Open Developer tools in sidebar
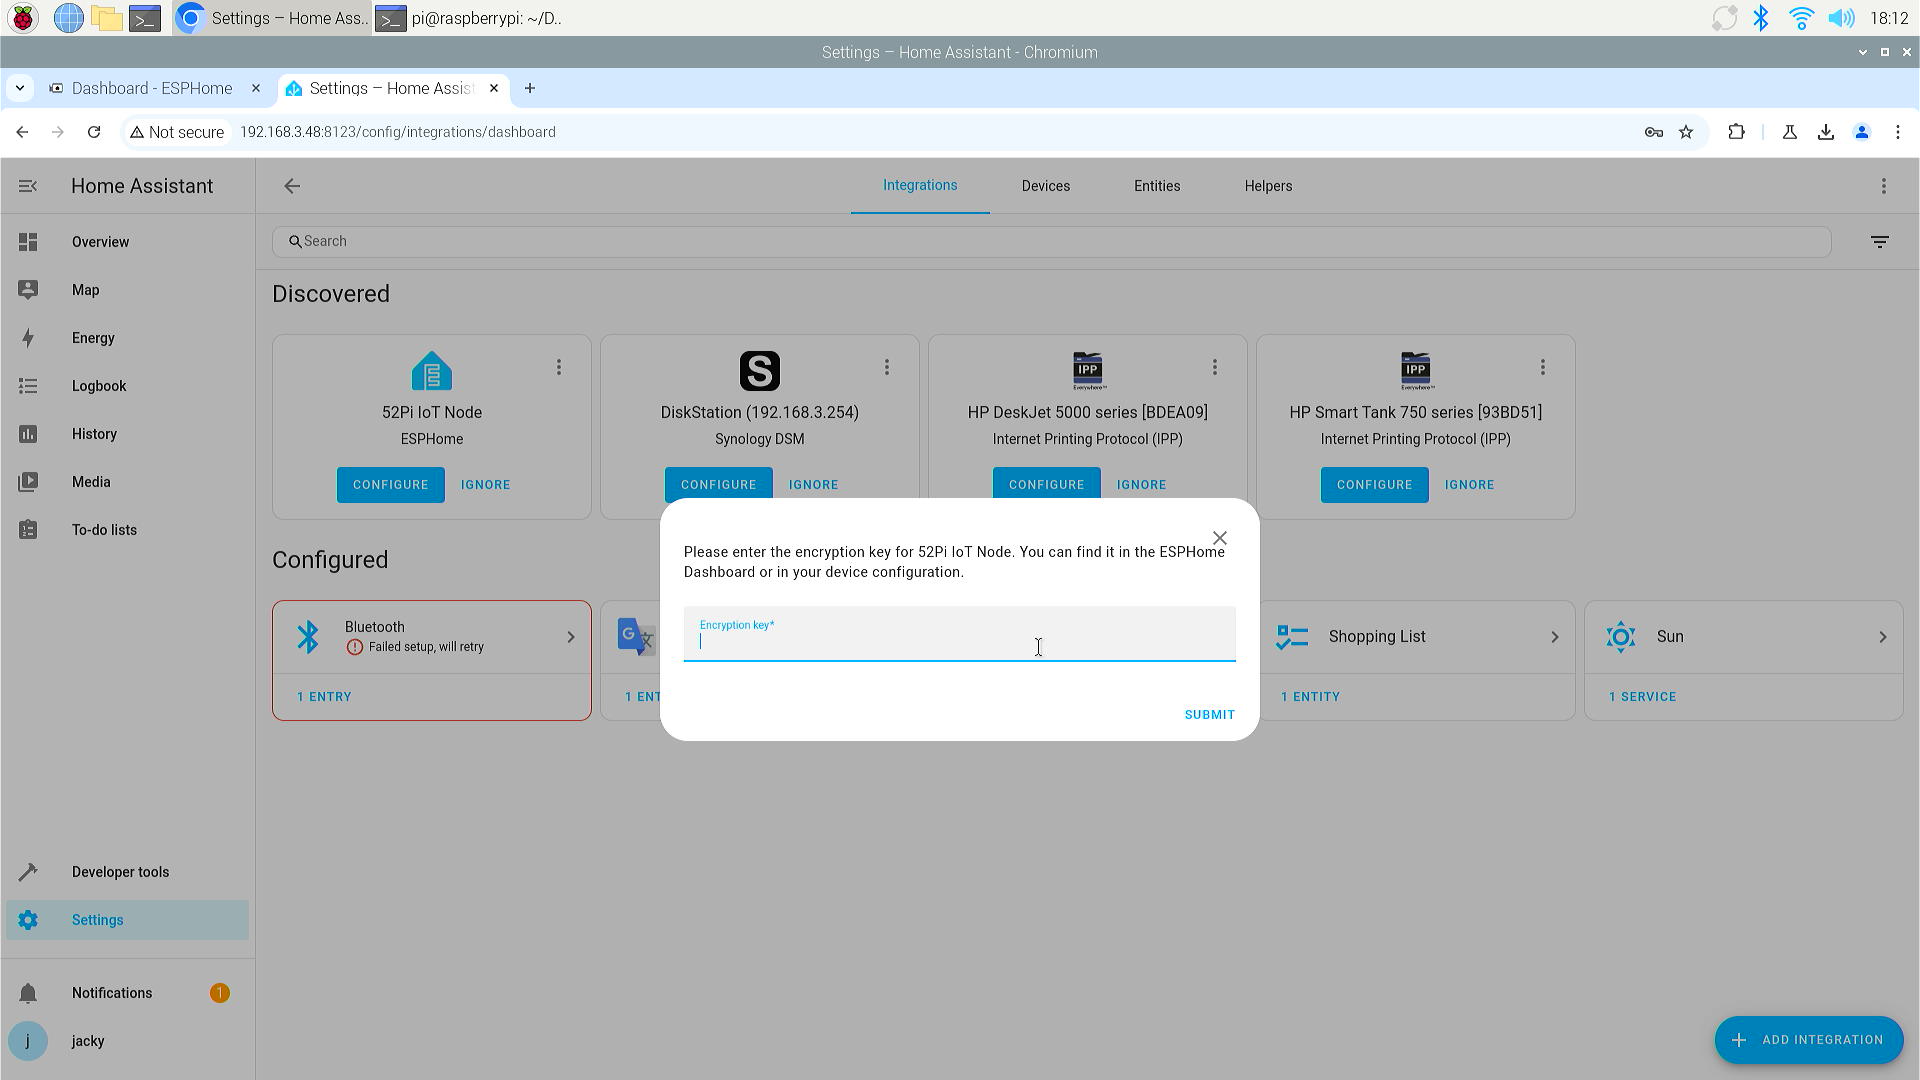 click(x=127, y=872)
